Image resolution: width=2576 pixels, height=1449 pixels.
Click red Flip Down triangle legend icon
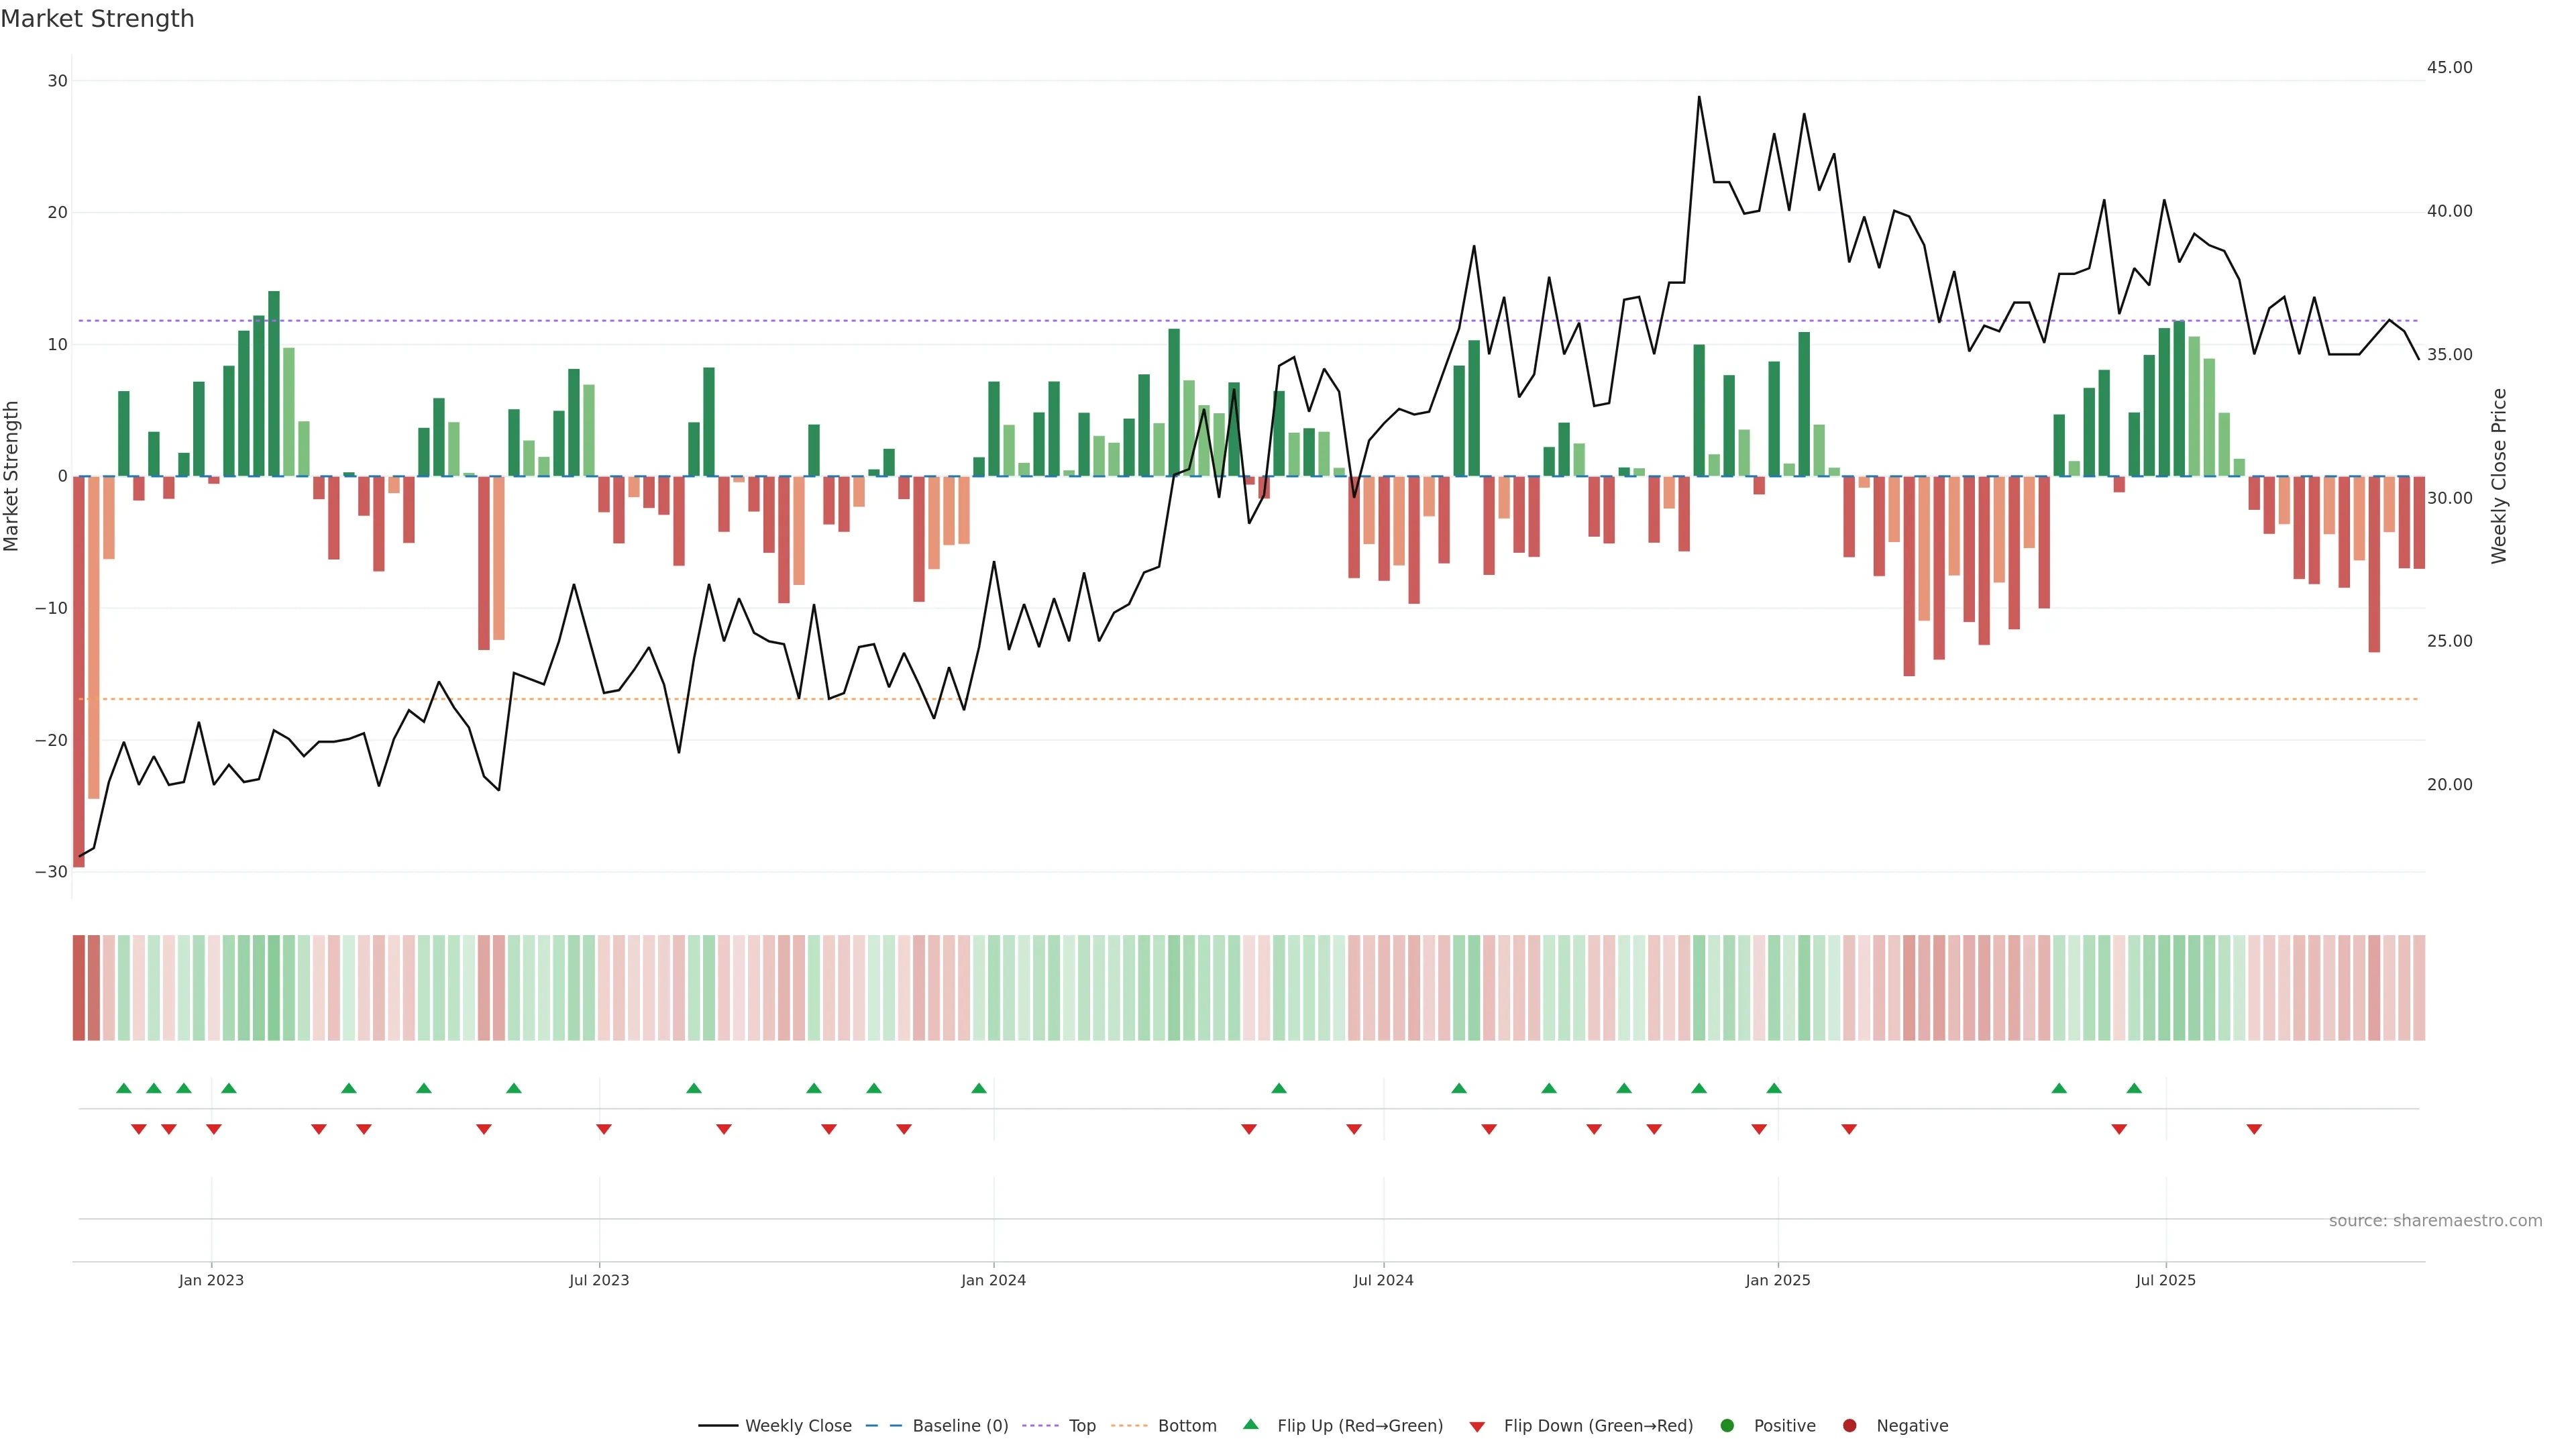pyautogui.click(x=1477, y=1427)
